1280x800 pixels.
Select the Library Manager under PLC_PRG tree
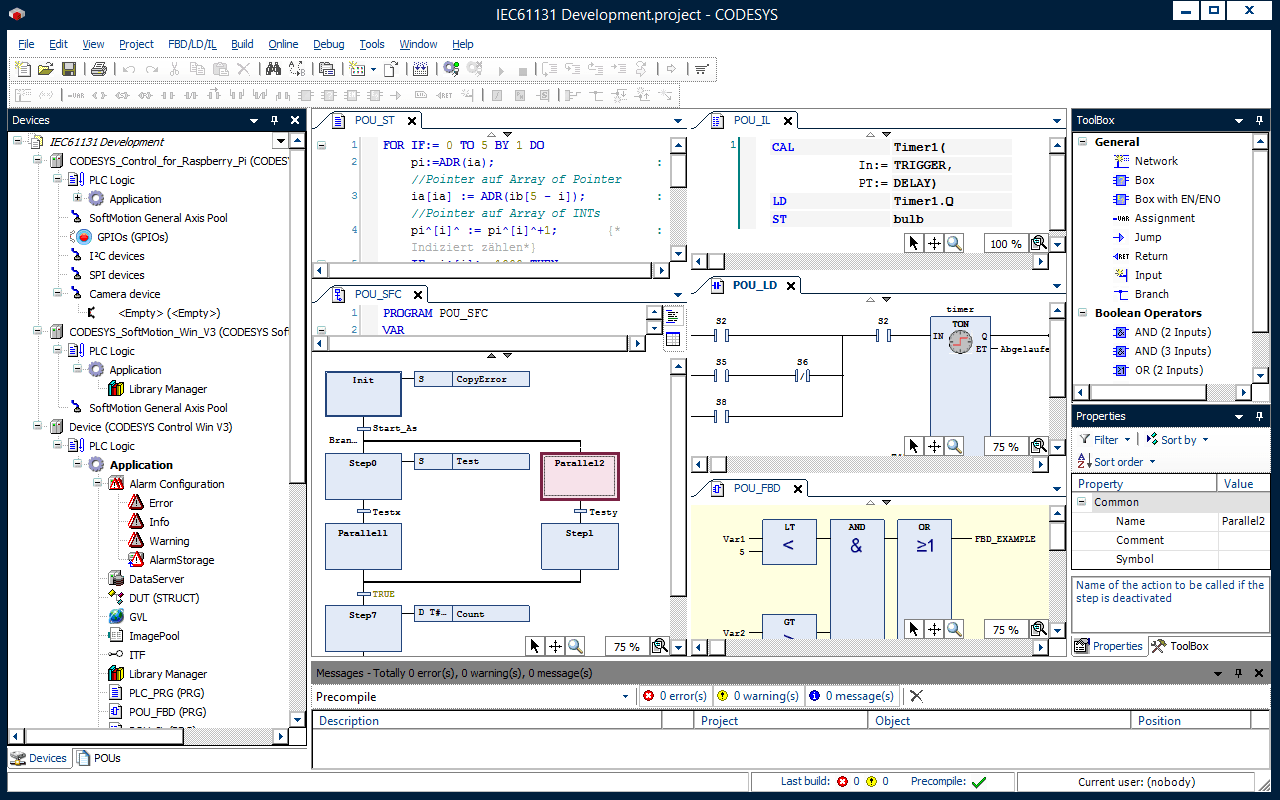(x=167, y=674)
